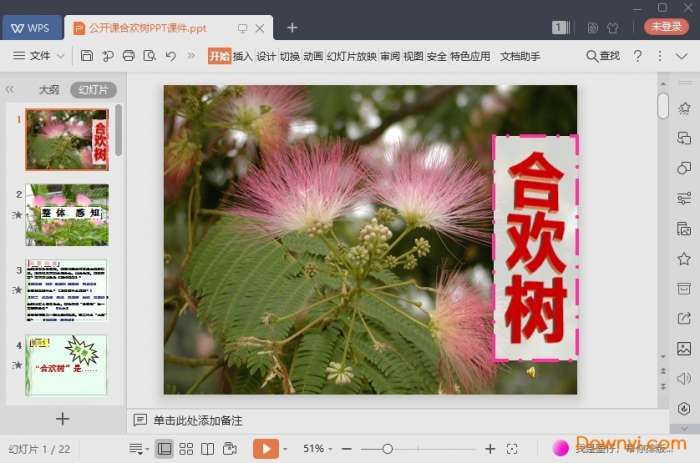The image size is (700, 463).
Task: Click the speaker audio icon on slide
Action: pyautogui.click(x=531, y=371)
